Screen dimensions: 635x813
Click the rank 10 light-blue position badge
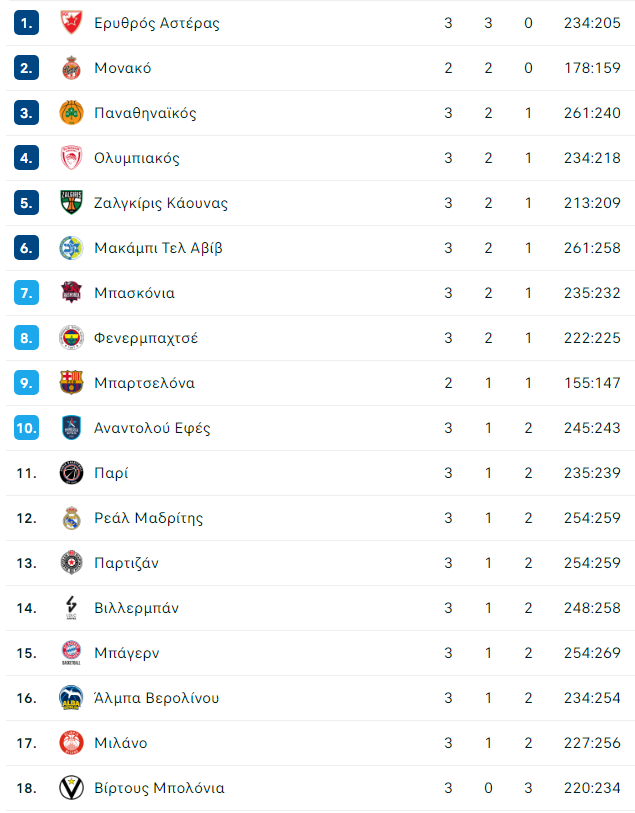(x=26, y=428)
